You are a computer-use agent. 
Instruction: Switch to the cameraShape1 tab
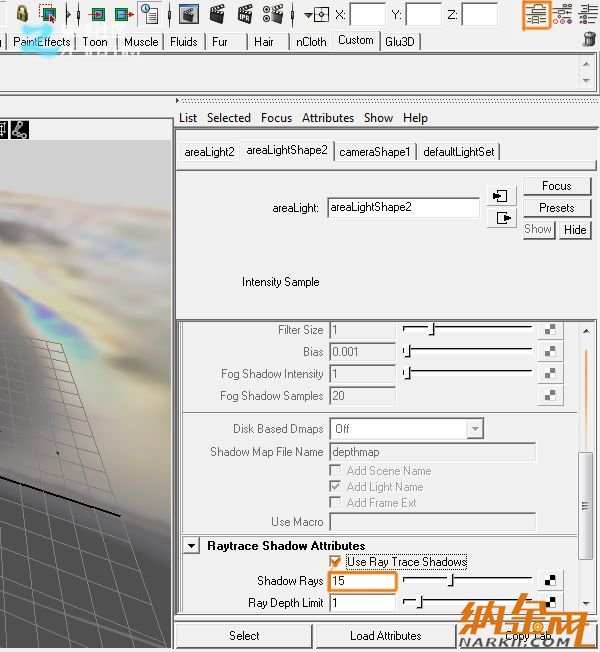click(x=374, y=152)
